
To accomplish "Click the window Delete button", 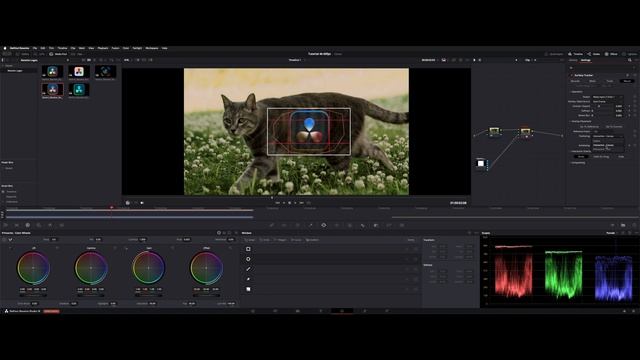I will (411, 240).
